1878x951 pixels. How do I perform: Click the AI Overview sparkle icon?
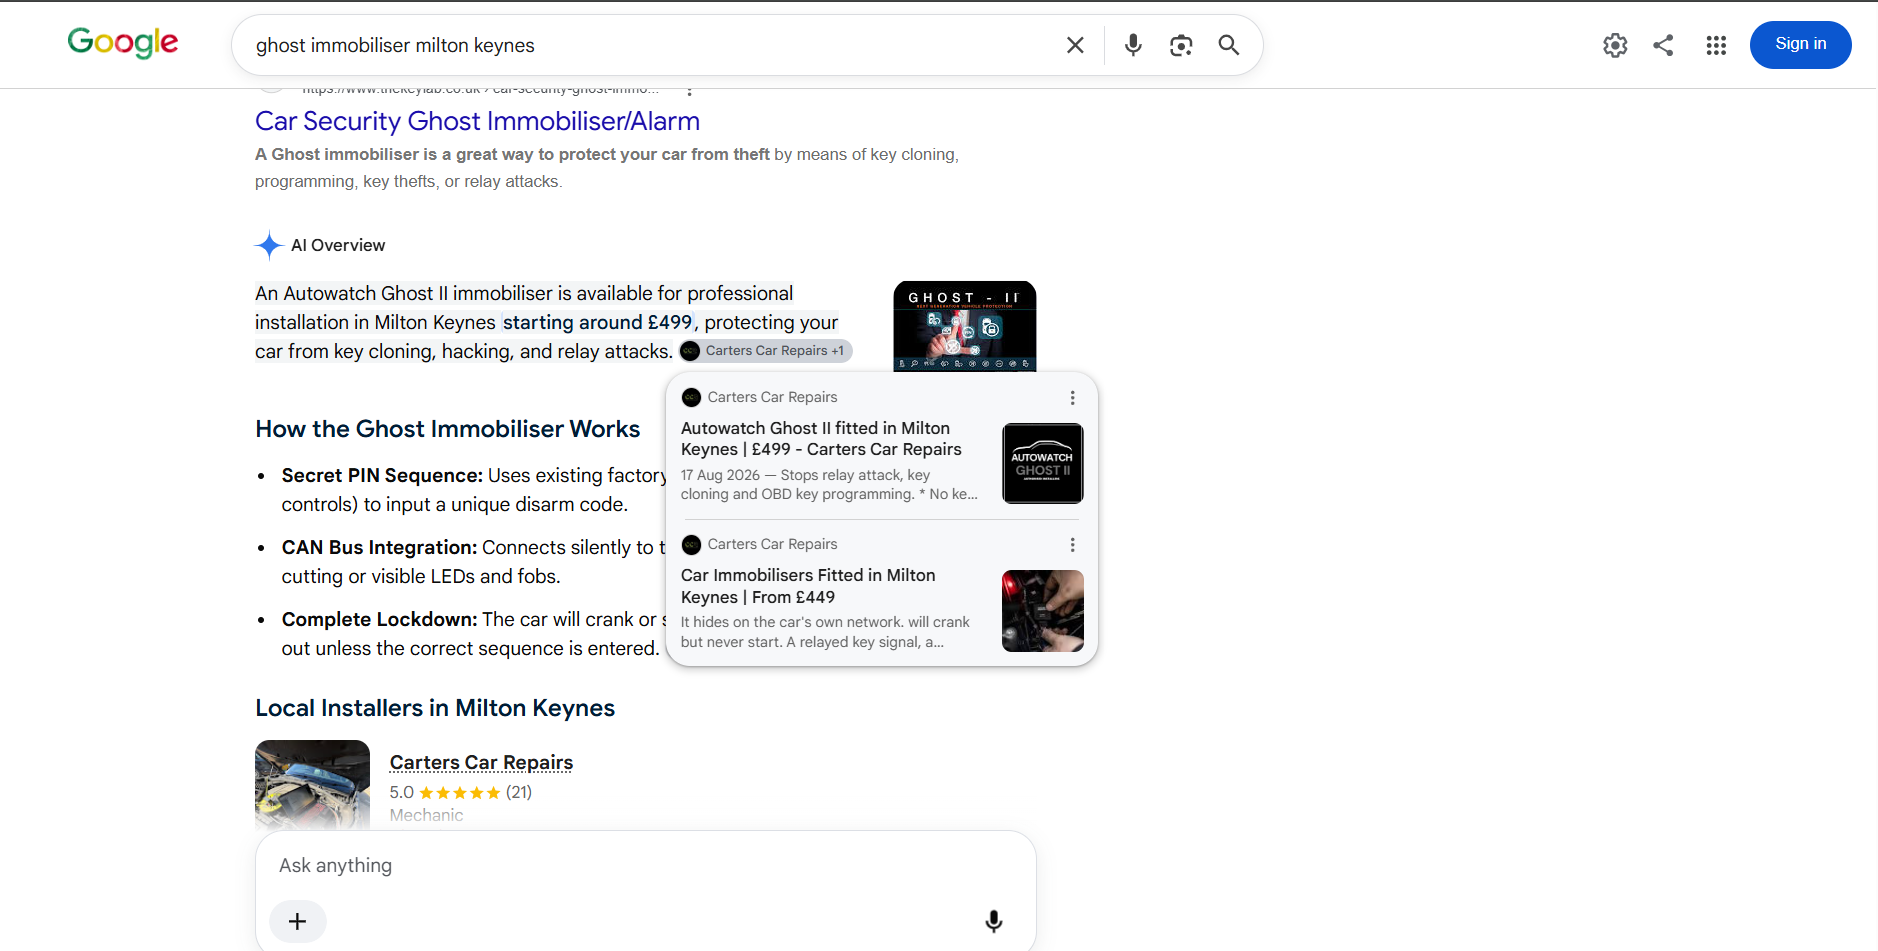tap(269, 245)
